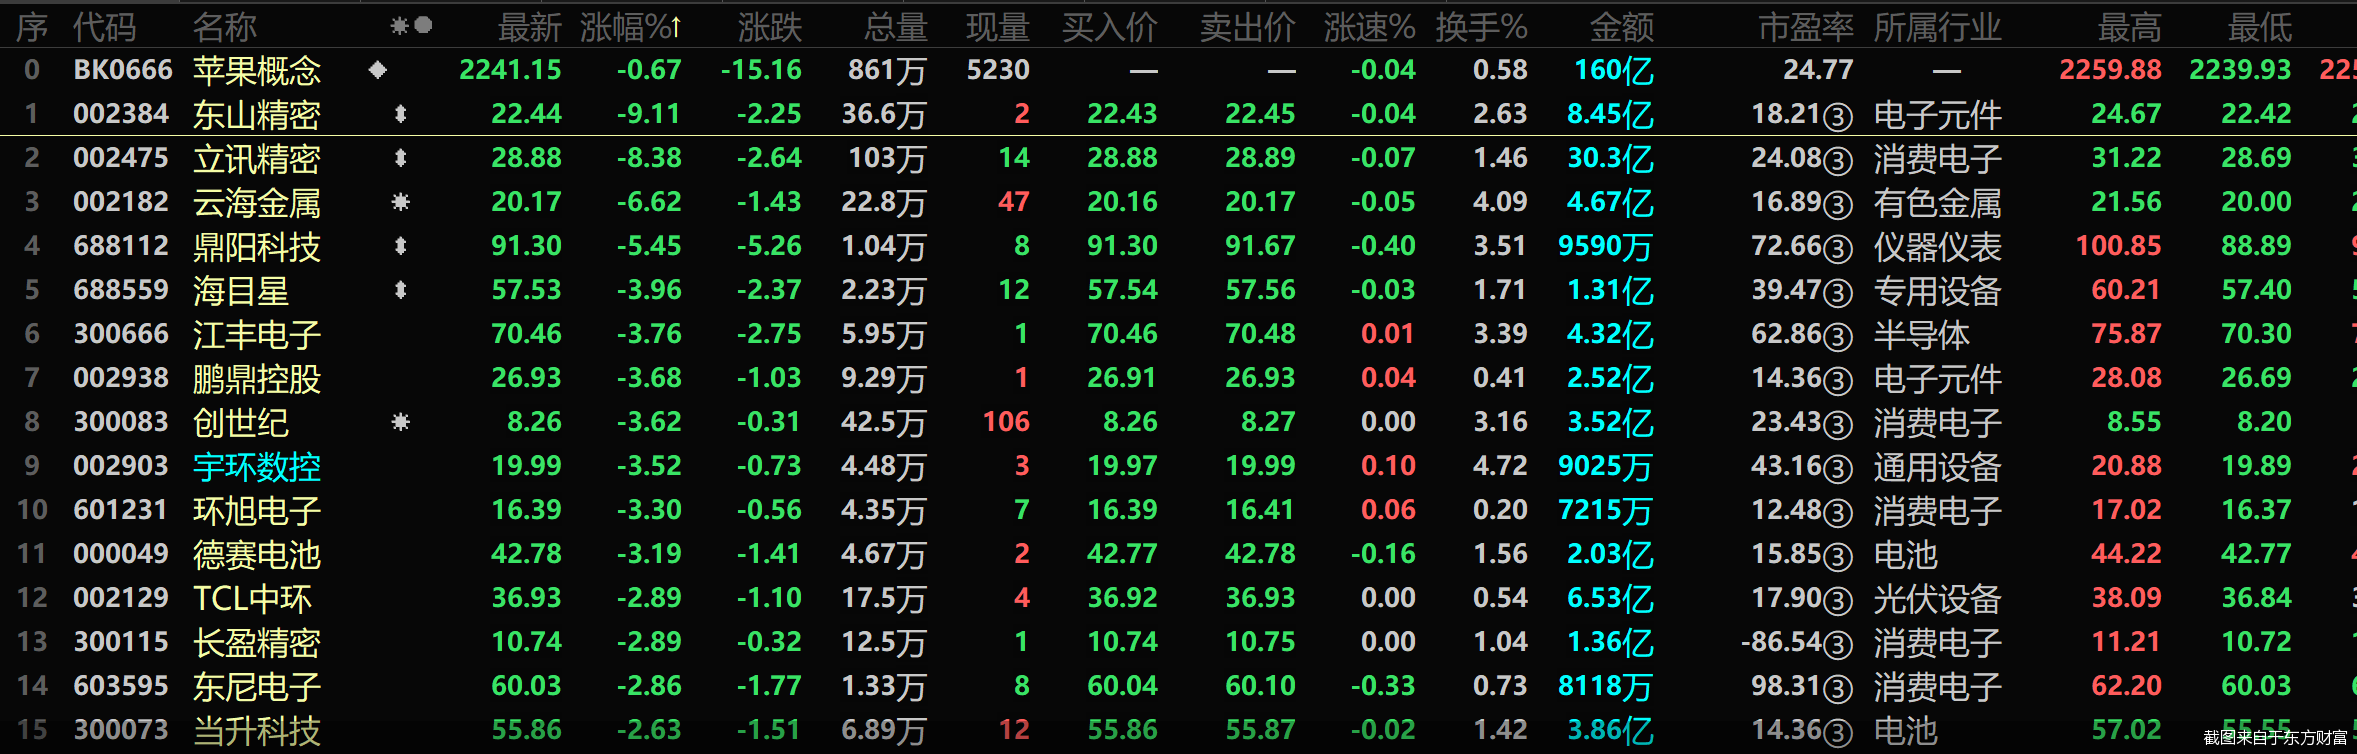Screen dimensions: 2357x754
Task: Open stock code 002129 TCL中环
Action: 121,598
